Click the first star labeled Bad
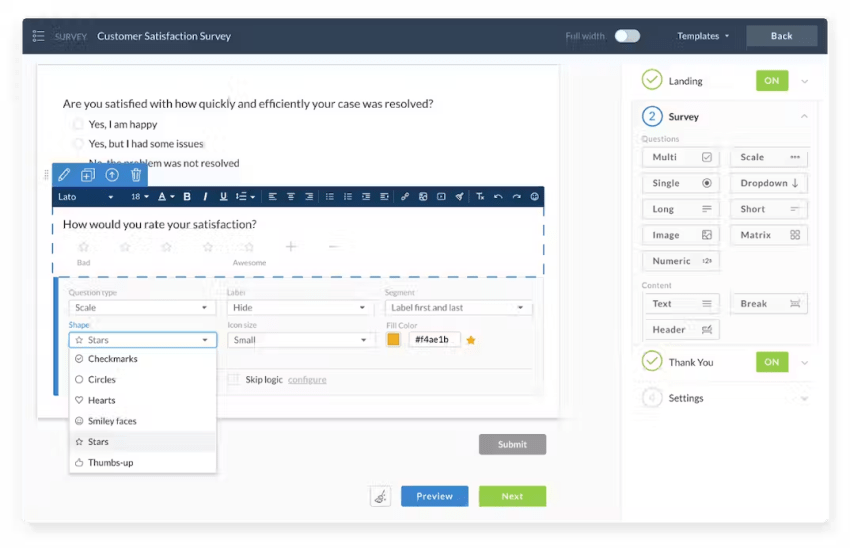This screenshot has width=850, height=548. [x=83, y=247]
